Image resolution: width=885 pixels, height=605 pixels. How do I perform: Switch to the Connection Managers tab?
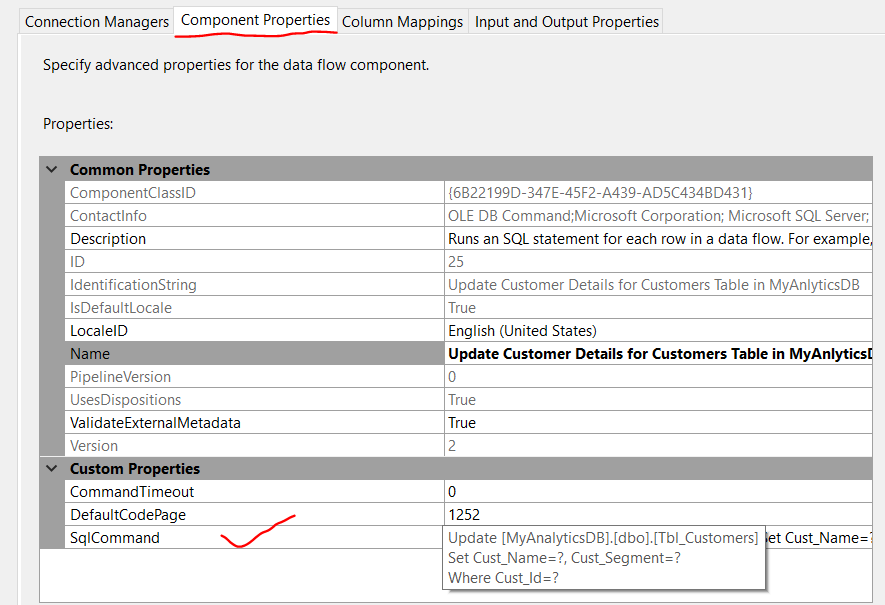[96, 21]
